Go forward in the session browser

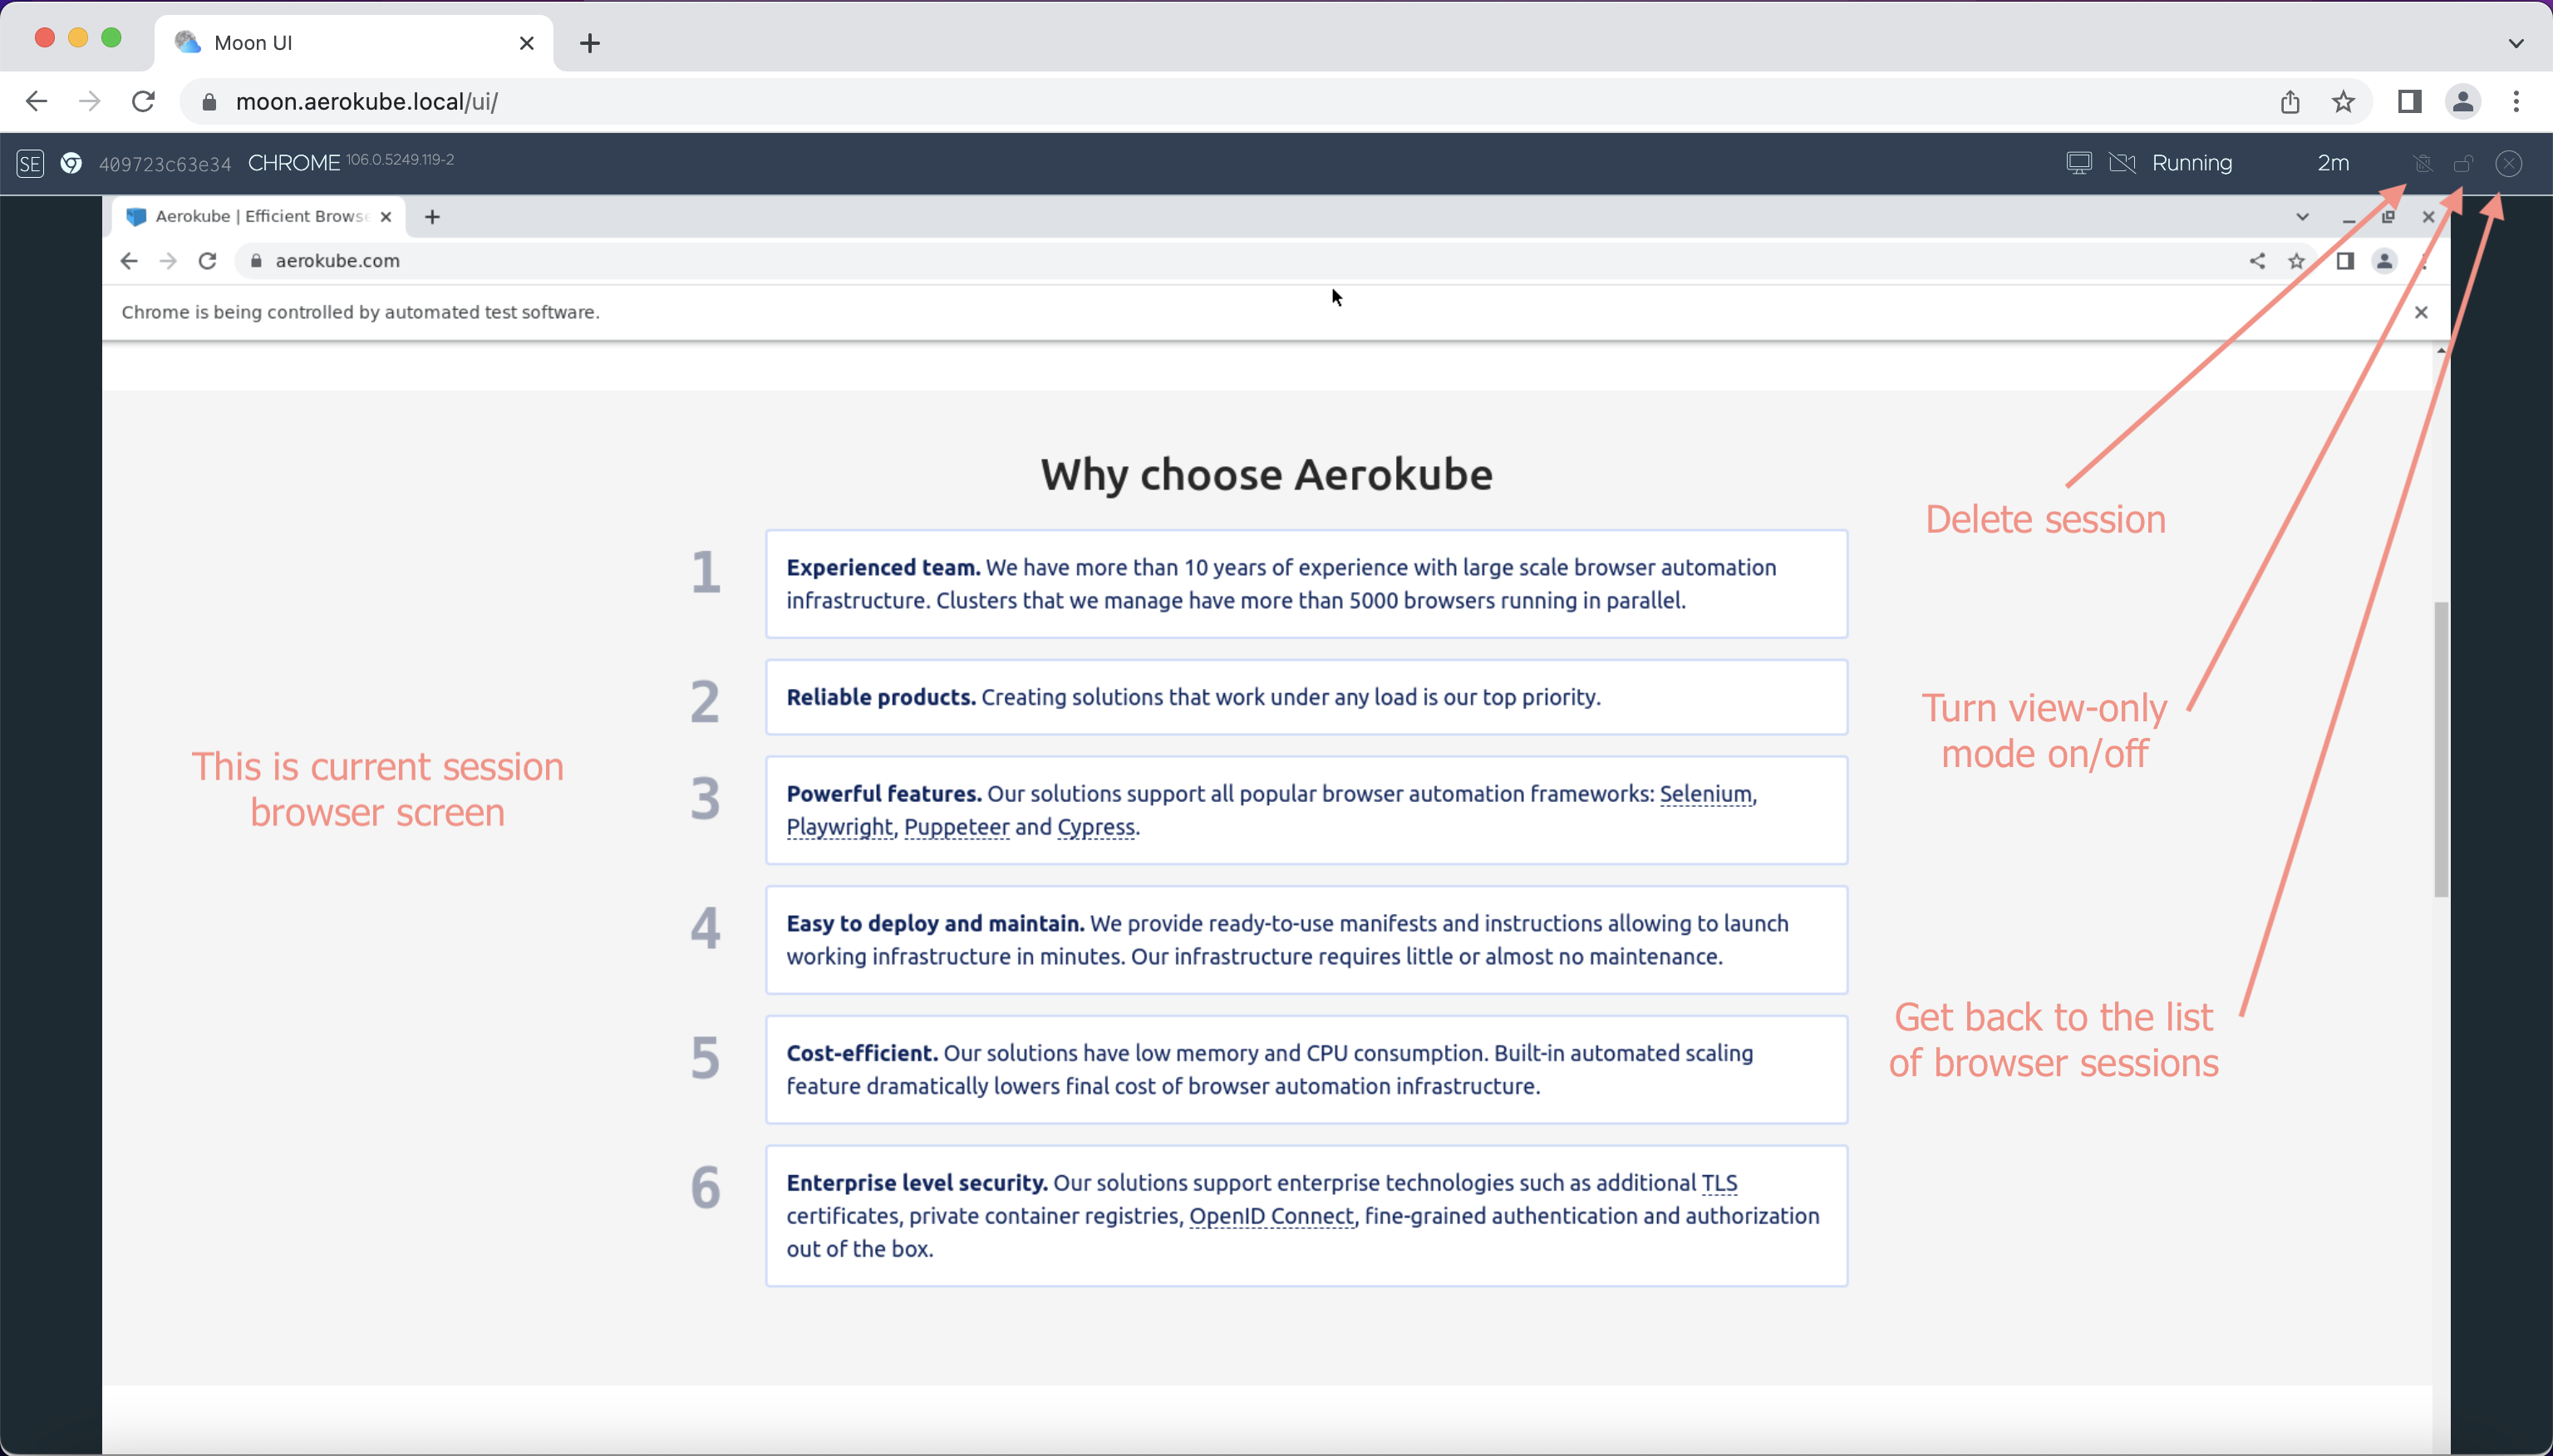click(168, 261)
